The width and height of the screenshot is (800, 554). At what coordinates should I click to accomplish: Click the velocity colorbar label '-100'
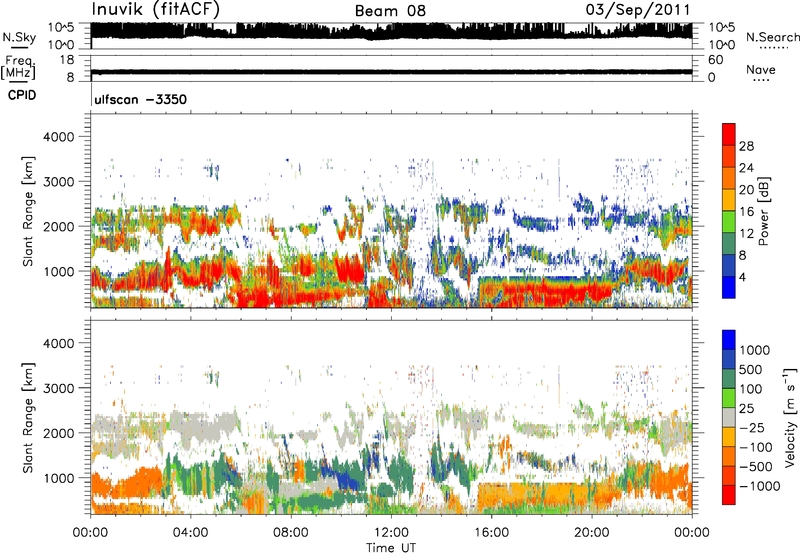756,447
